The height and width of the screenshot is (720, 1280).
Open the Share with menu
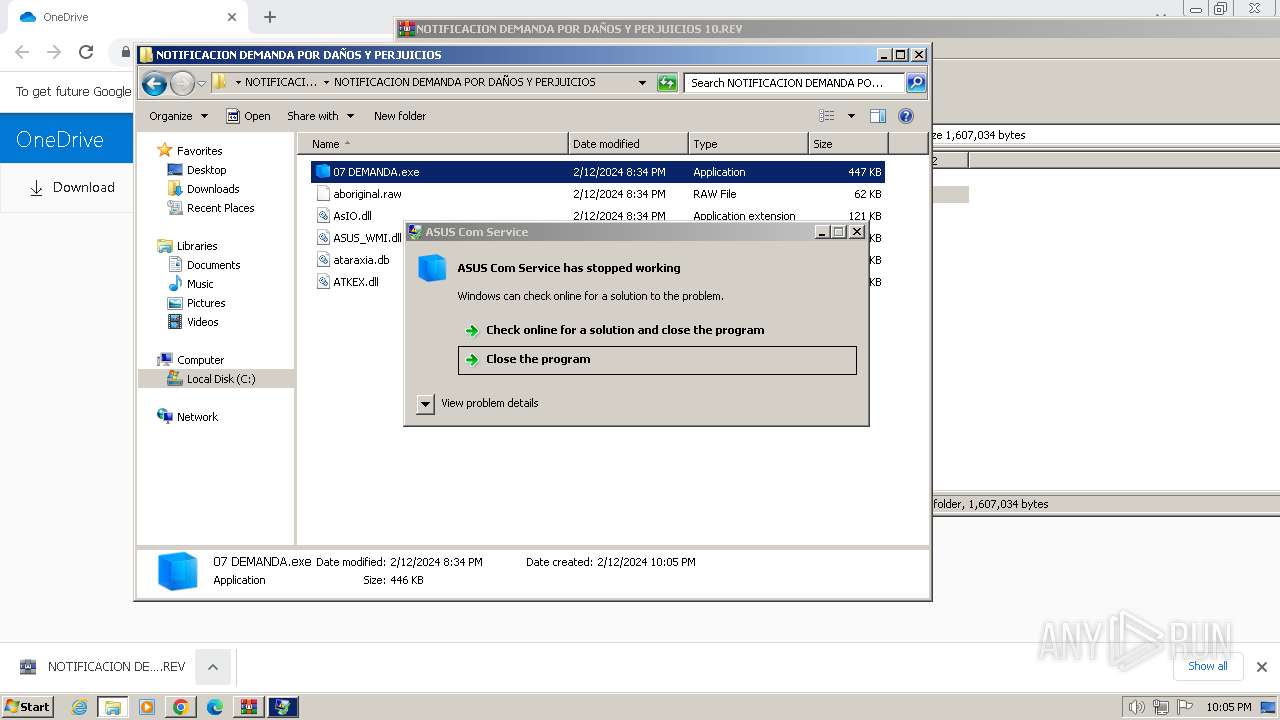(320, 116)
